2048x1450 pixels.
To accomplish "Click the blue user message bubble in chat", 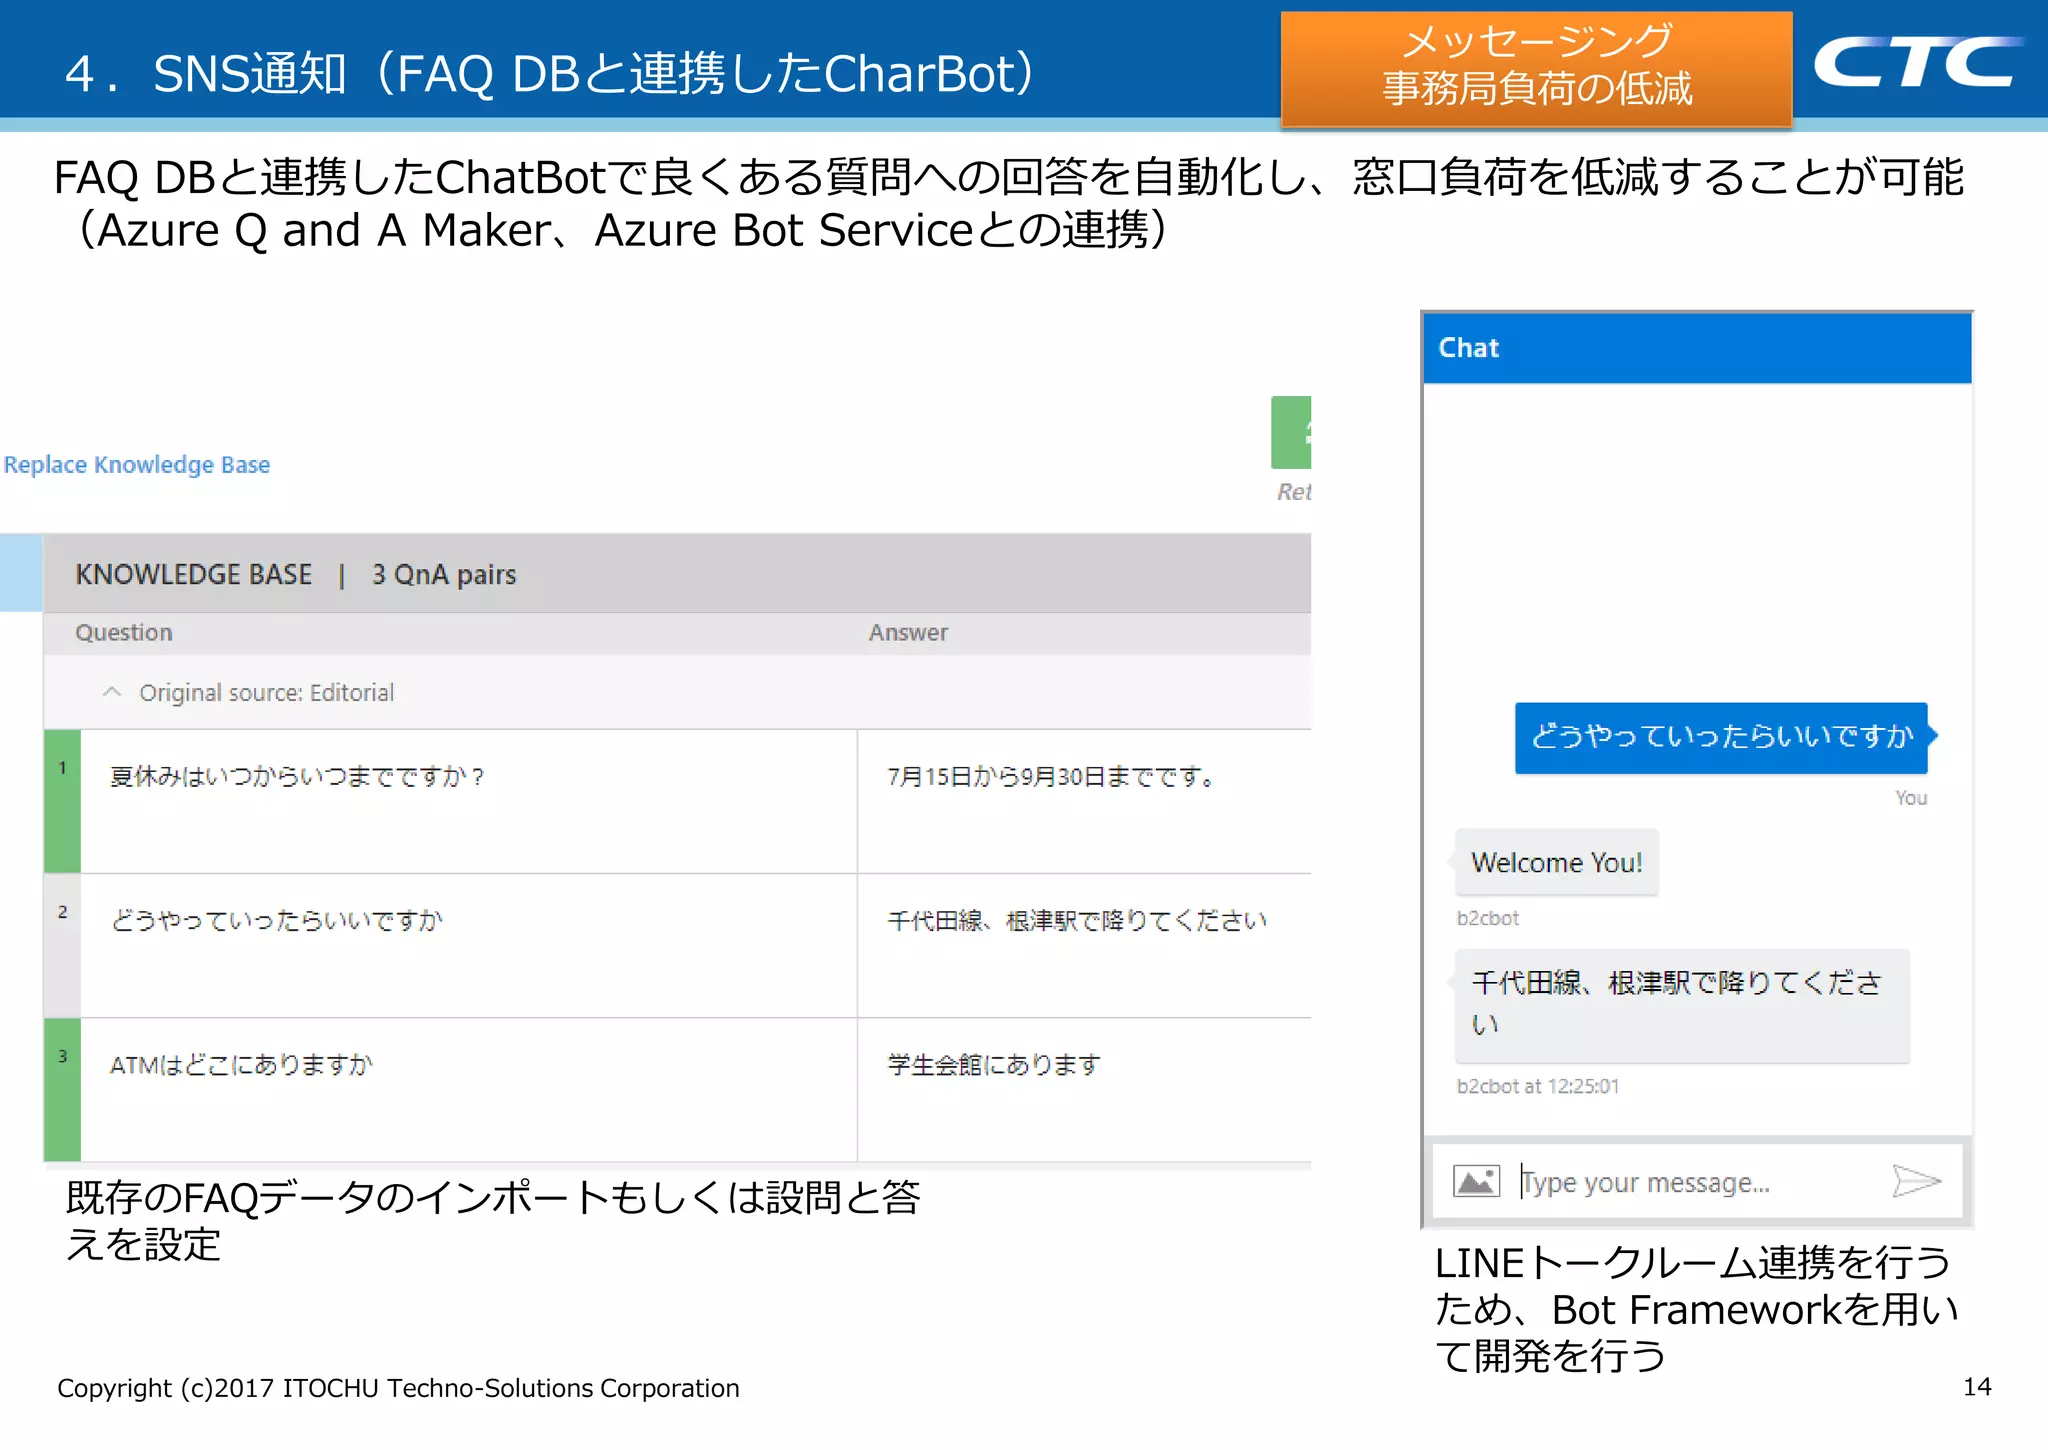I will point(1722,737).
